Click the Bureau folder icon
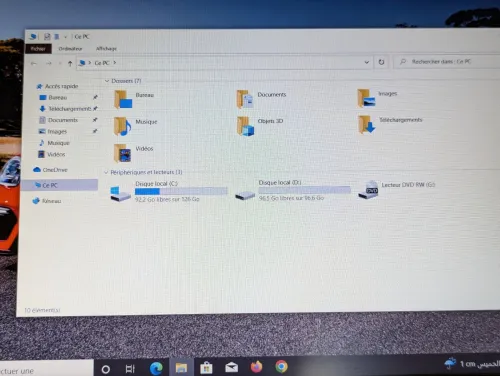 coord(123,99)
